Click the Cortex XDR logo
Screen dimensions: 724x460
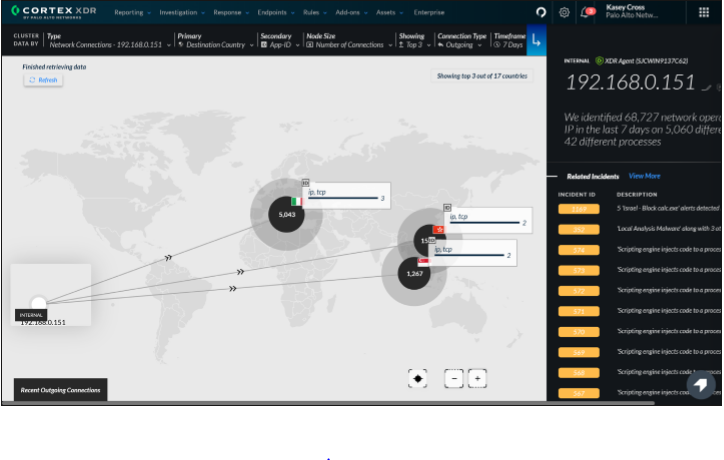coord(53,12)
